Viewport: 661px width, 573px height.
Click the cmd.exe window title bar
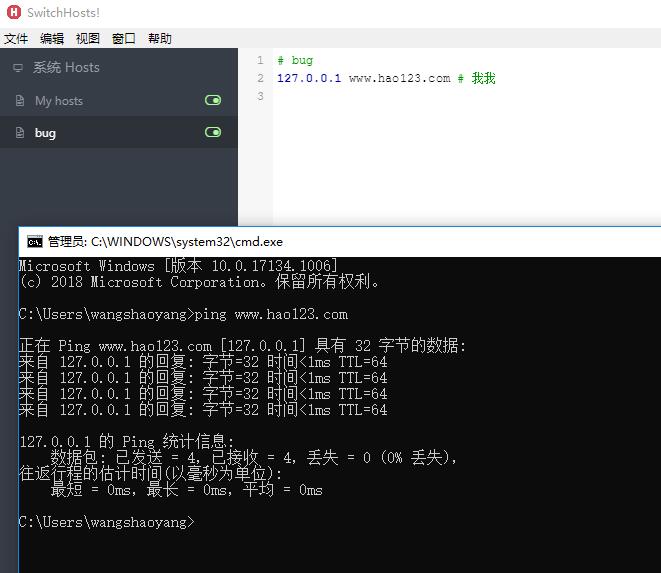tap(340, 242)
